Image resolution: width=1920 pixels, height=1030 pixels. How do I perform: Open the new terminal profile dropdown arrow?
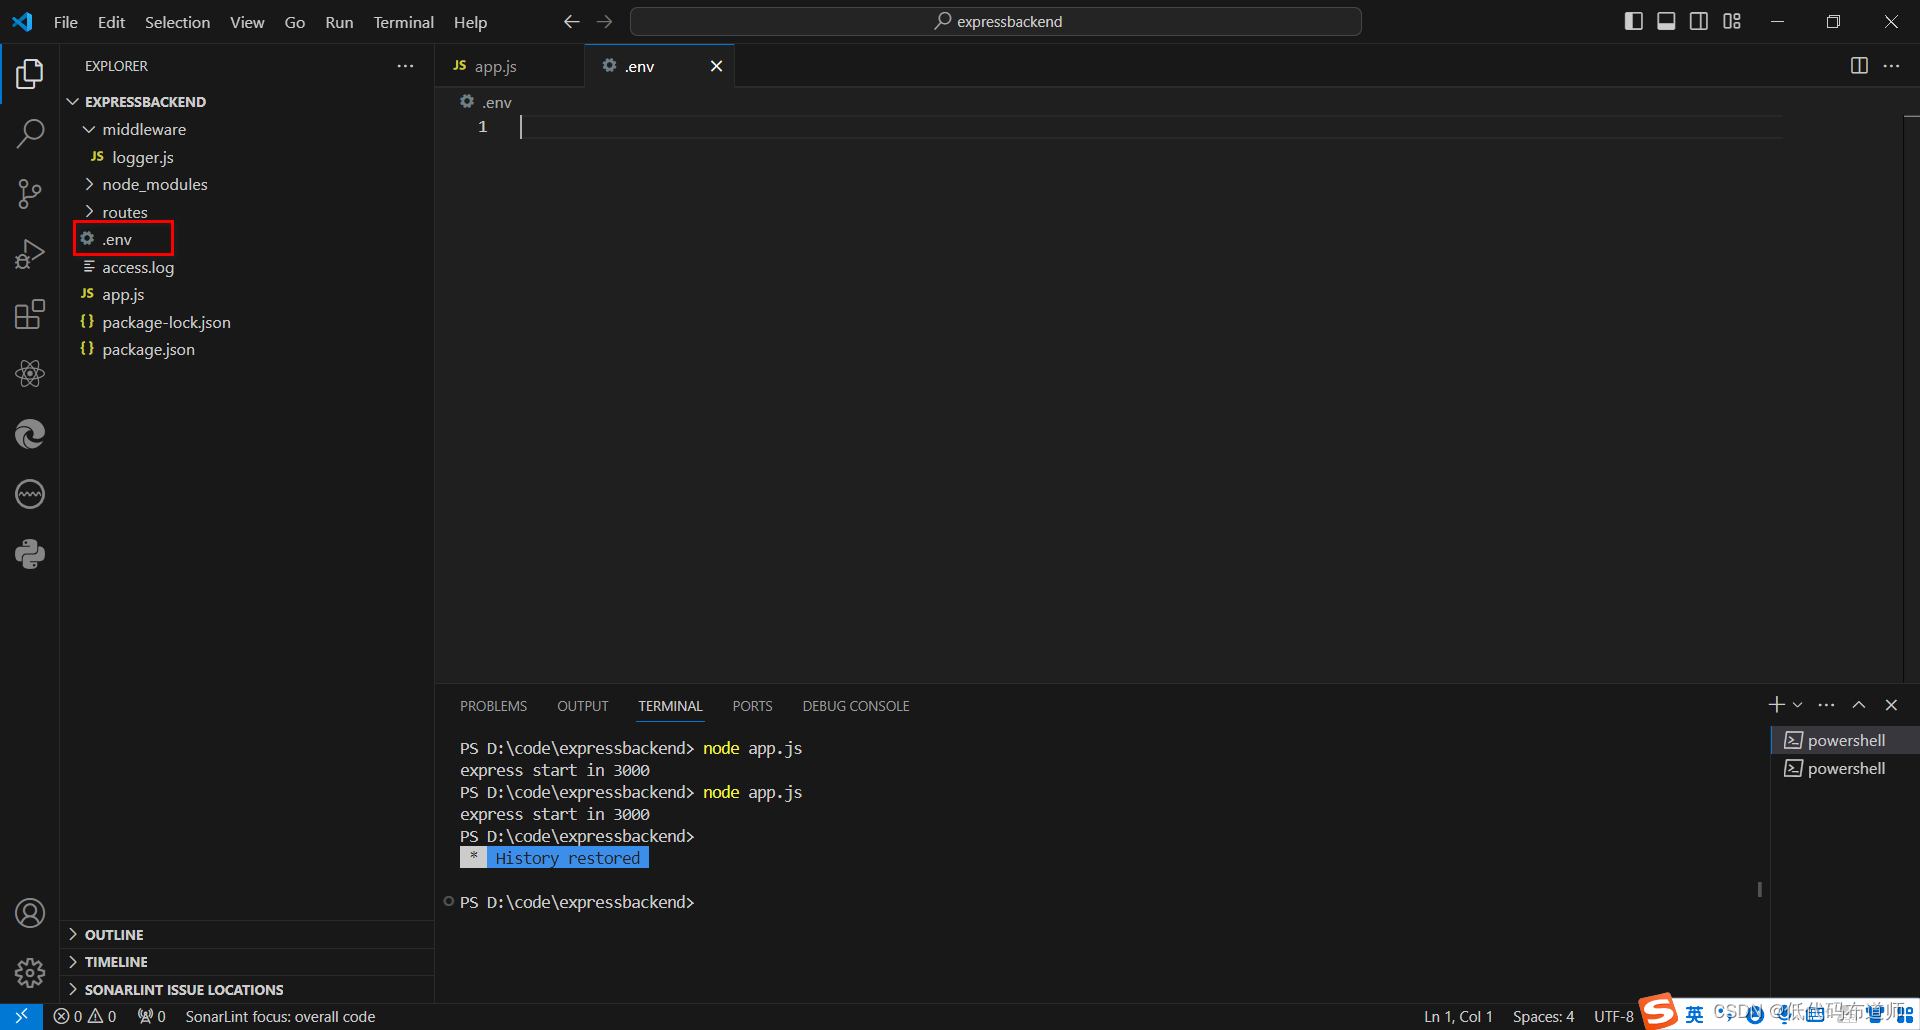(1797, 705)
